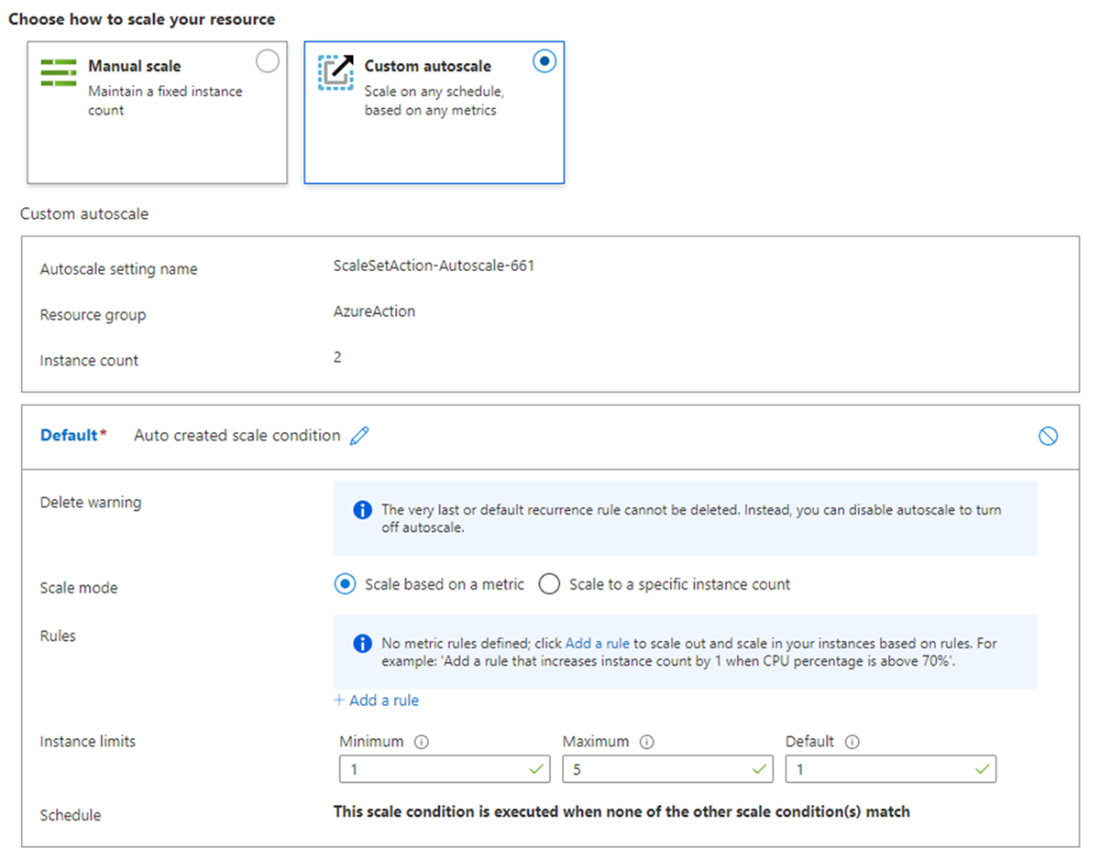Click the inline 'Add a rule' hyperlink

point(597,643)
